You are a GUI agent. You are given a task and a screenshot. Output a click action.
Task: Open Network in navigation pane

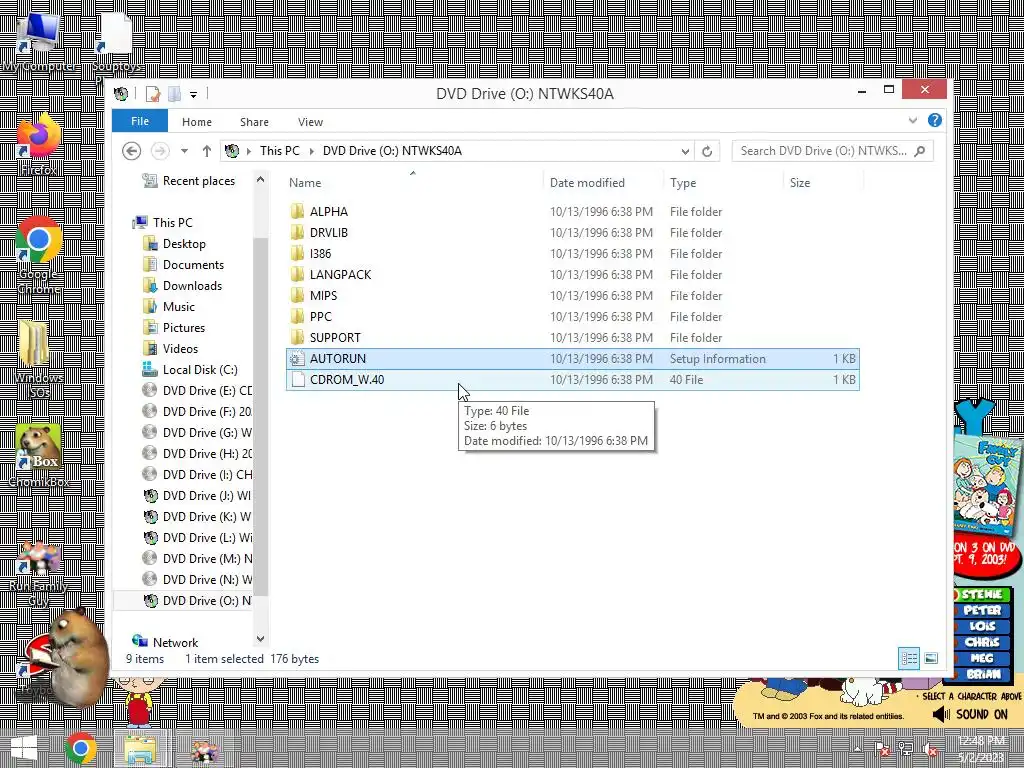click(175, 643)
